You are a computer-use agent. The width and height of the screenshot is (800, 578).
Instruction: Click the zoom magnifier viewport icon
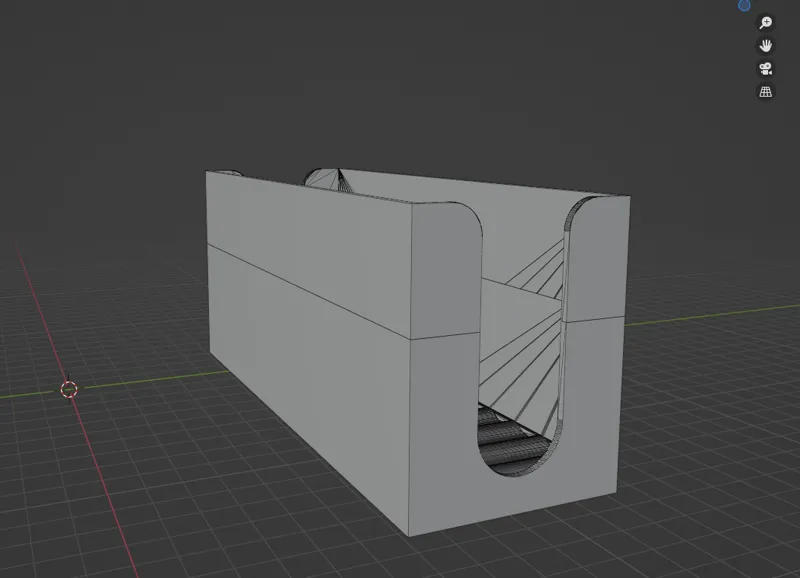pyautogui.click(x=765, y=23)
